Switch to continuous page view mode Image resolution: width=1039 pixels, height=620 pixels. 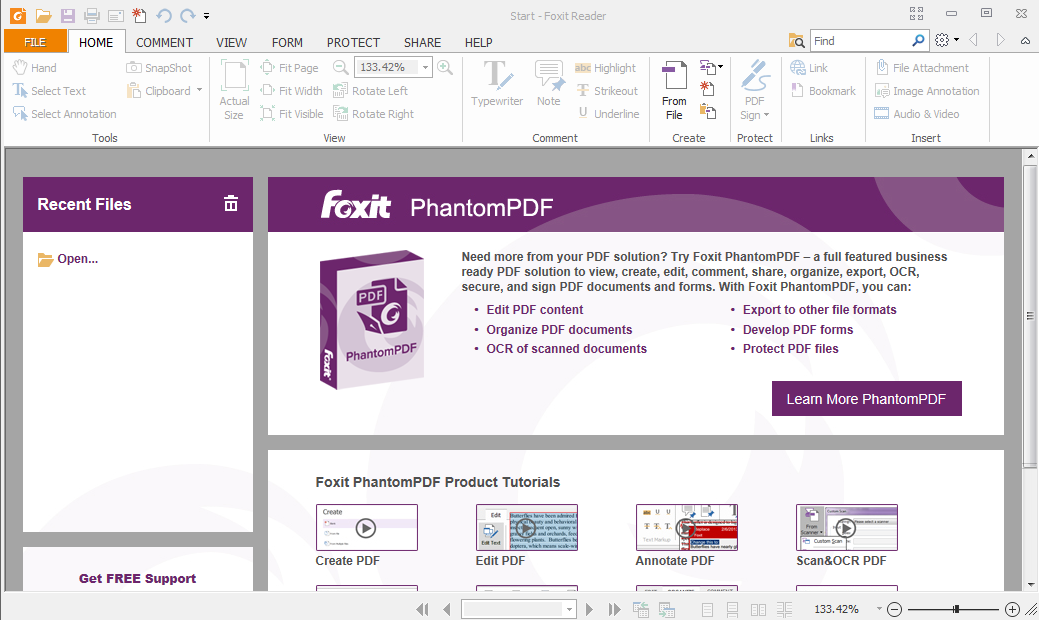point(732,608)
